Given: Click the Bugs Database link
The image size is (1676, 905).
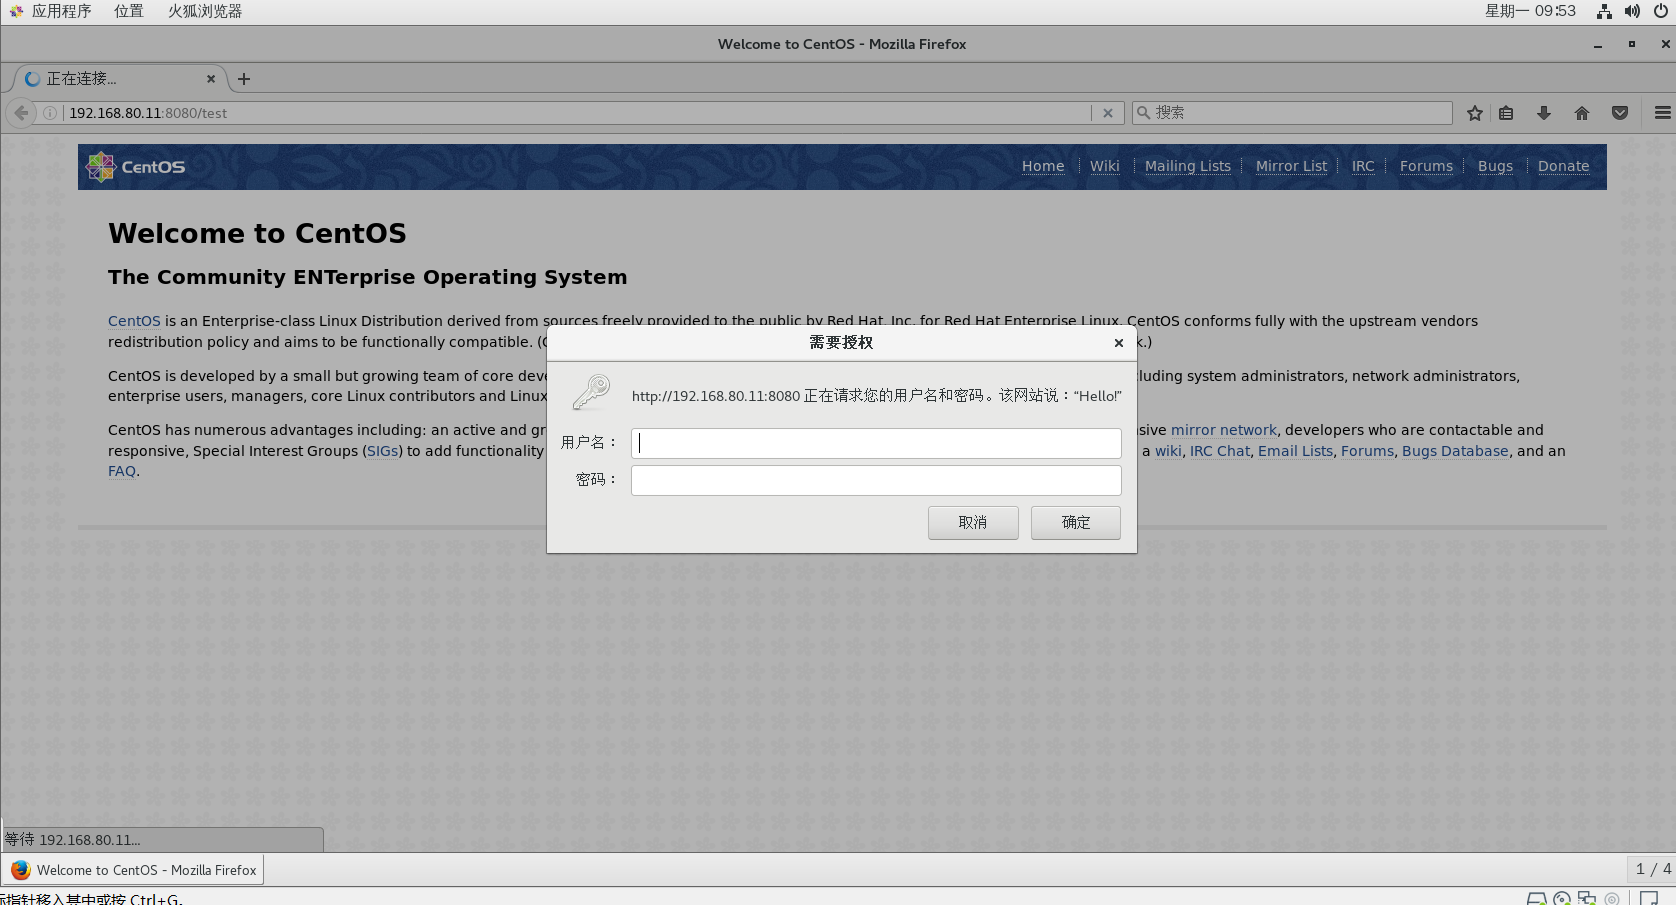Looking at the screenshot, I should pyautogui.click(x=1455, y=451).
